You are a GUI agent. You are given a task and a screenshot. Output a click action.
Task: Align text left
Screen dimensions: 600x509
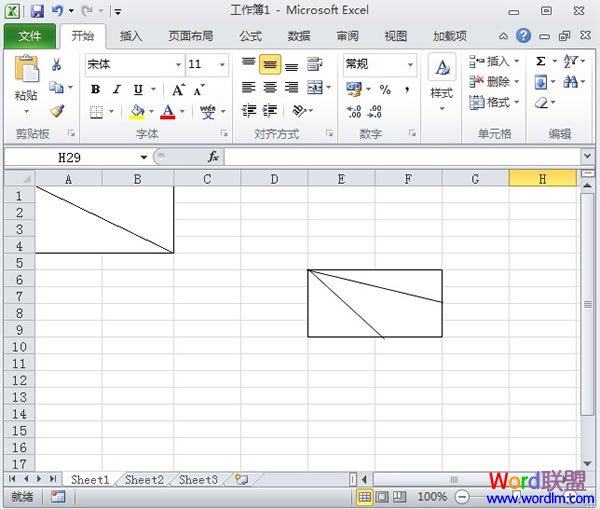(x=248, y=88)
